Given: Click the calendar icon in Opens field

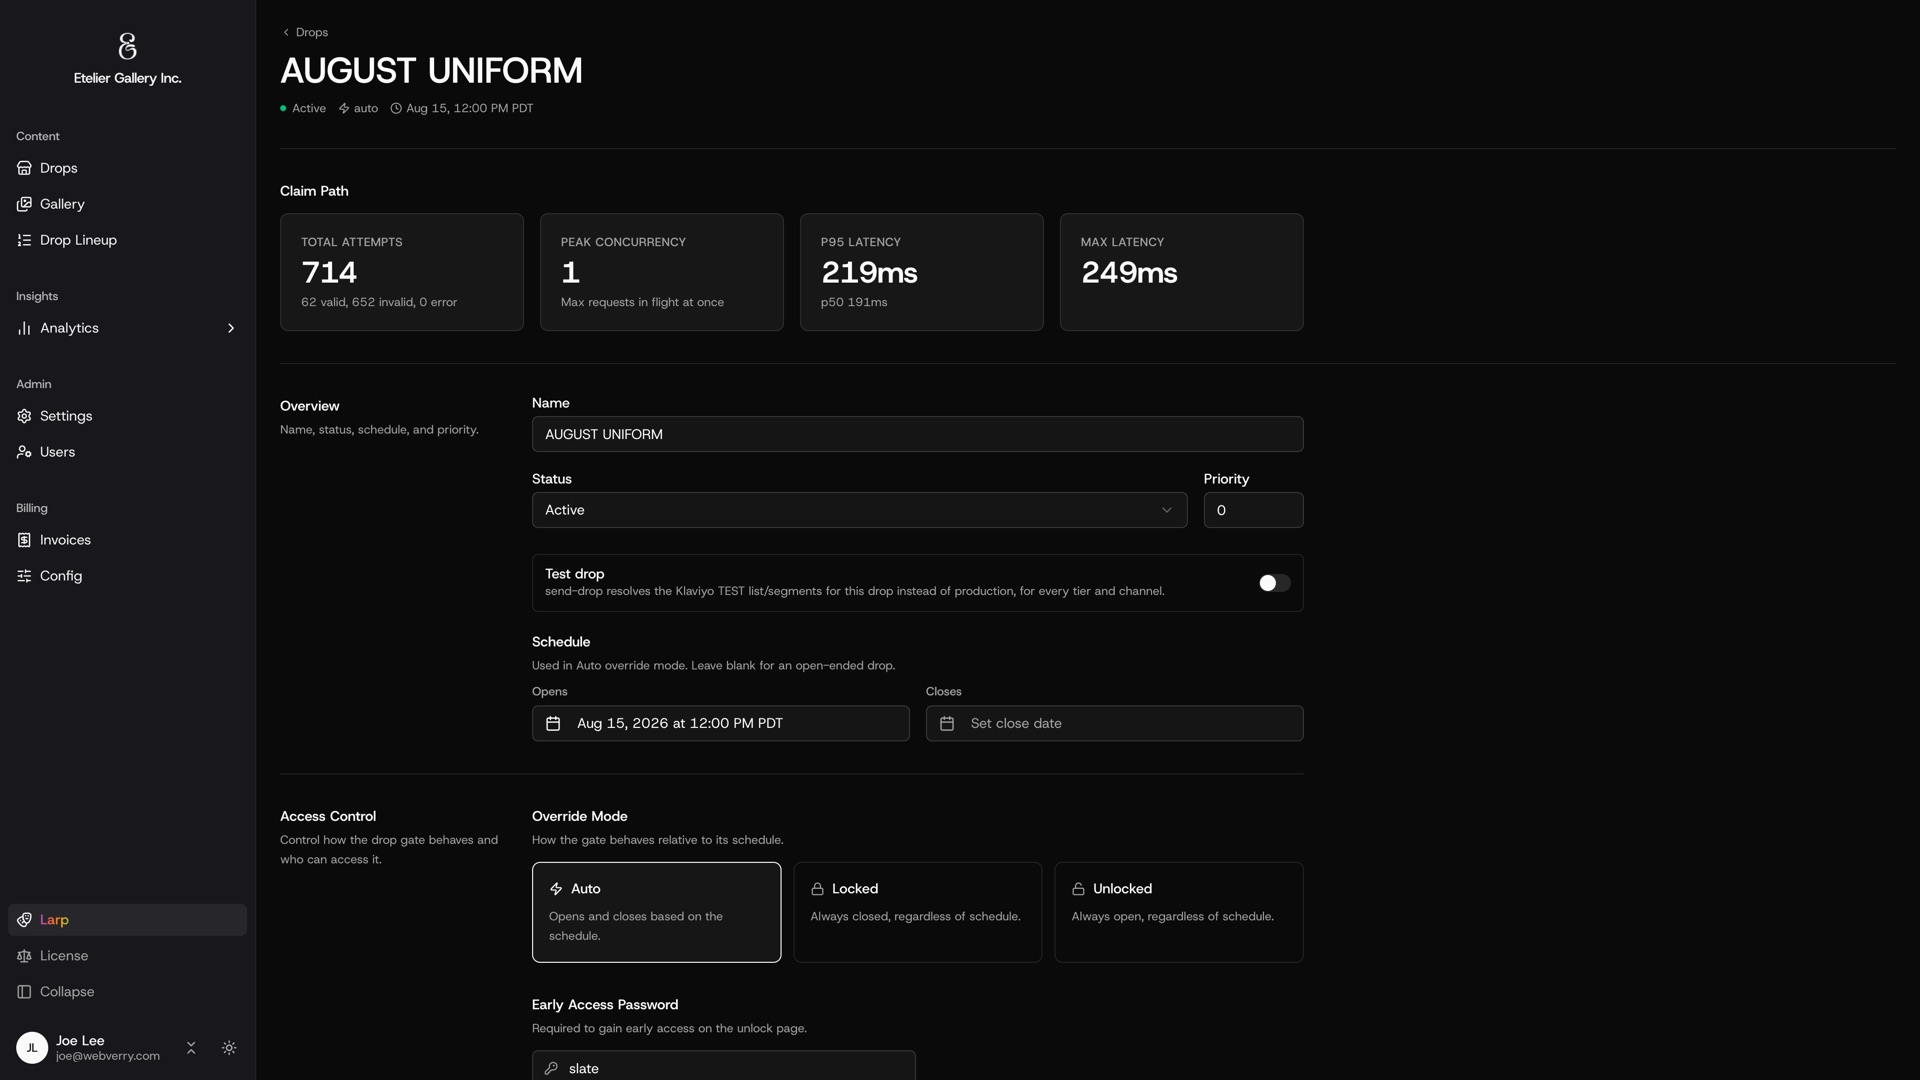Looking at the screenshot, I should tap(553, 723).
